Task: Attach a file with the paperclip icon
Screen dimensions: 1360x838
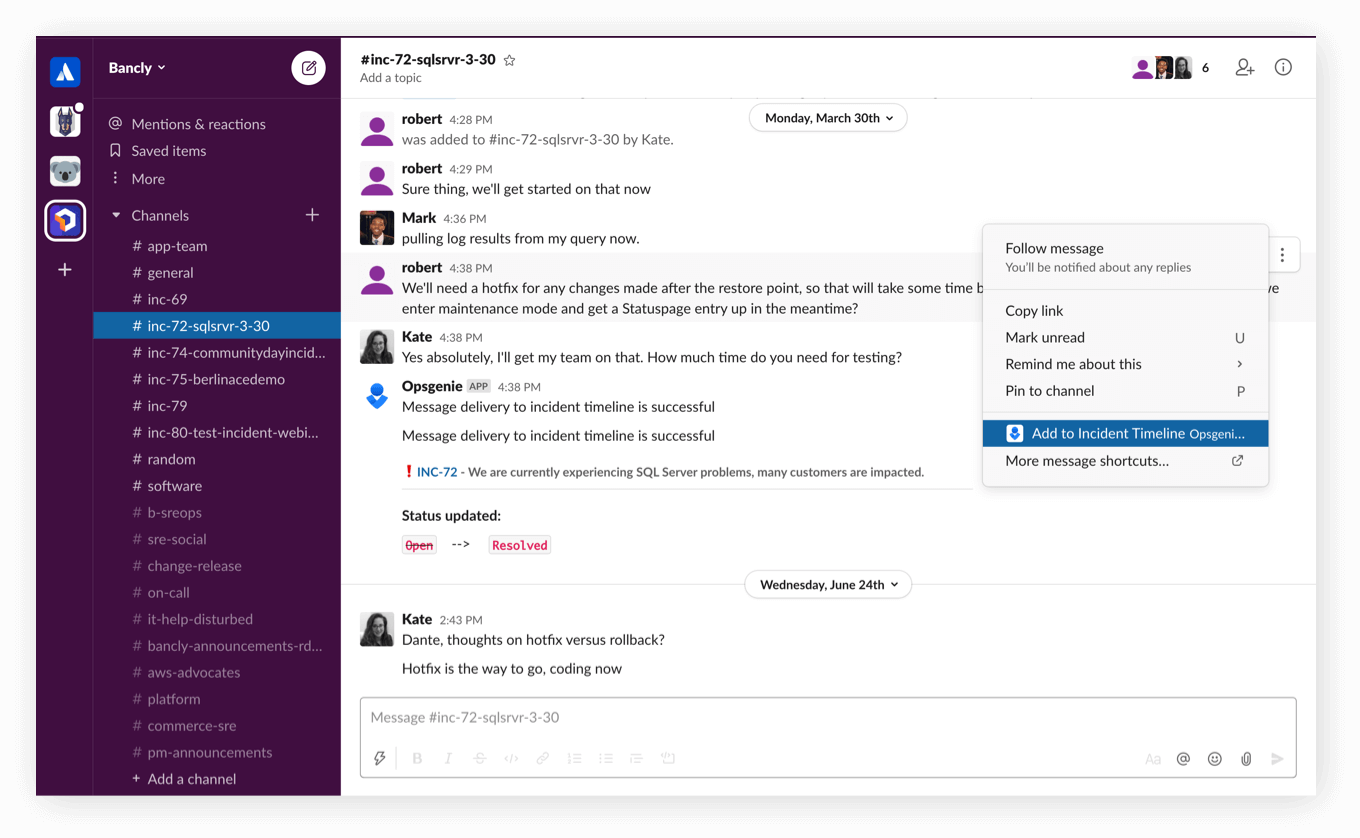Action: coord(1245,758)
